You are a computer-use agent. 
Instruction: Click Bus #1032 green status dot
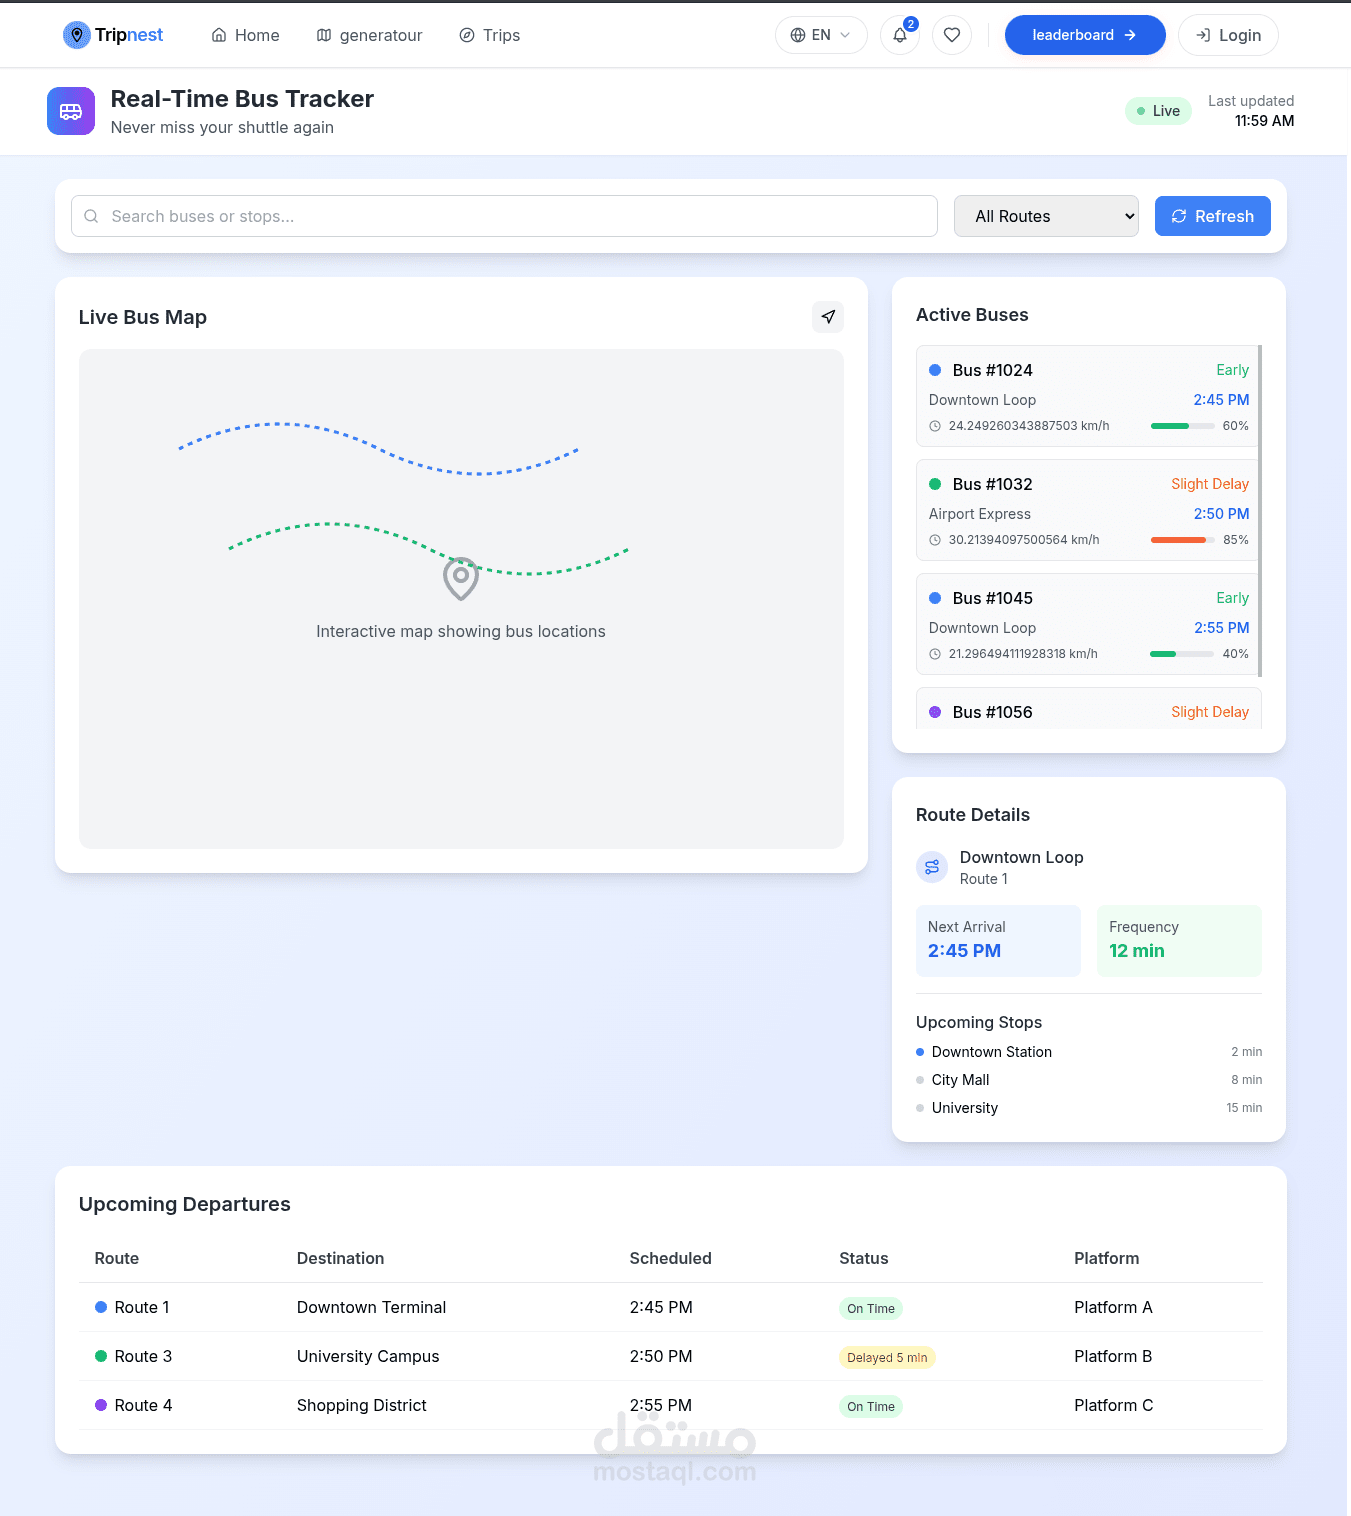pos(935,484)
